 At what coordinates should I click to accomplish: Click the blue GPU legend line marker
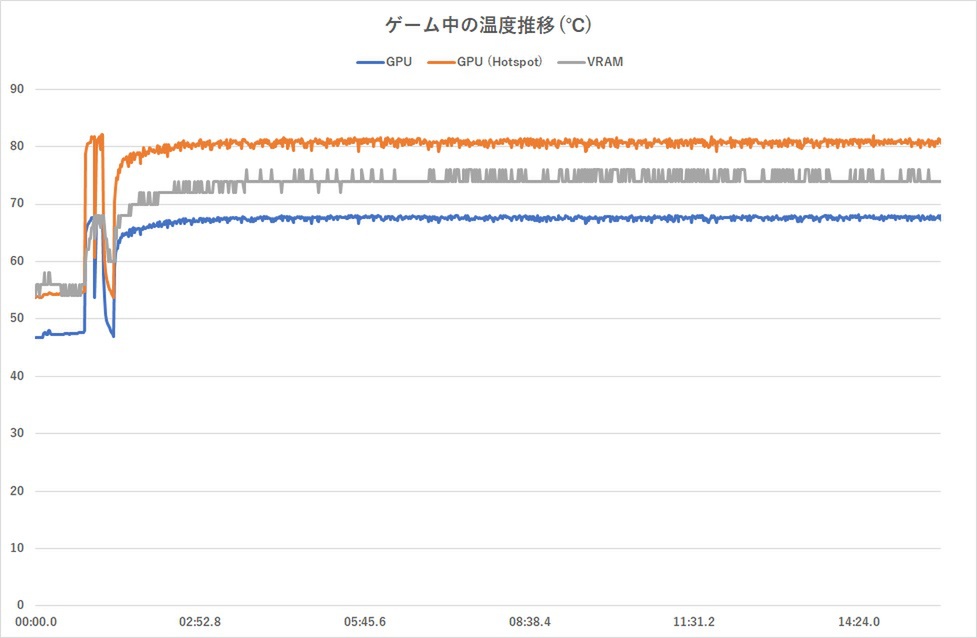pos(369,62)
